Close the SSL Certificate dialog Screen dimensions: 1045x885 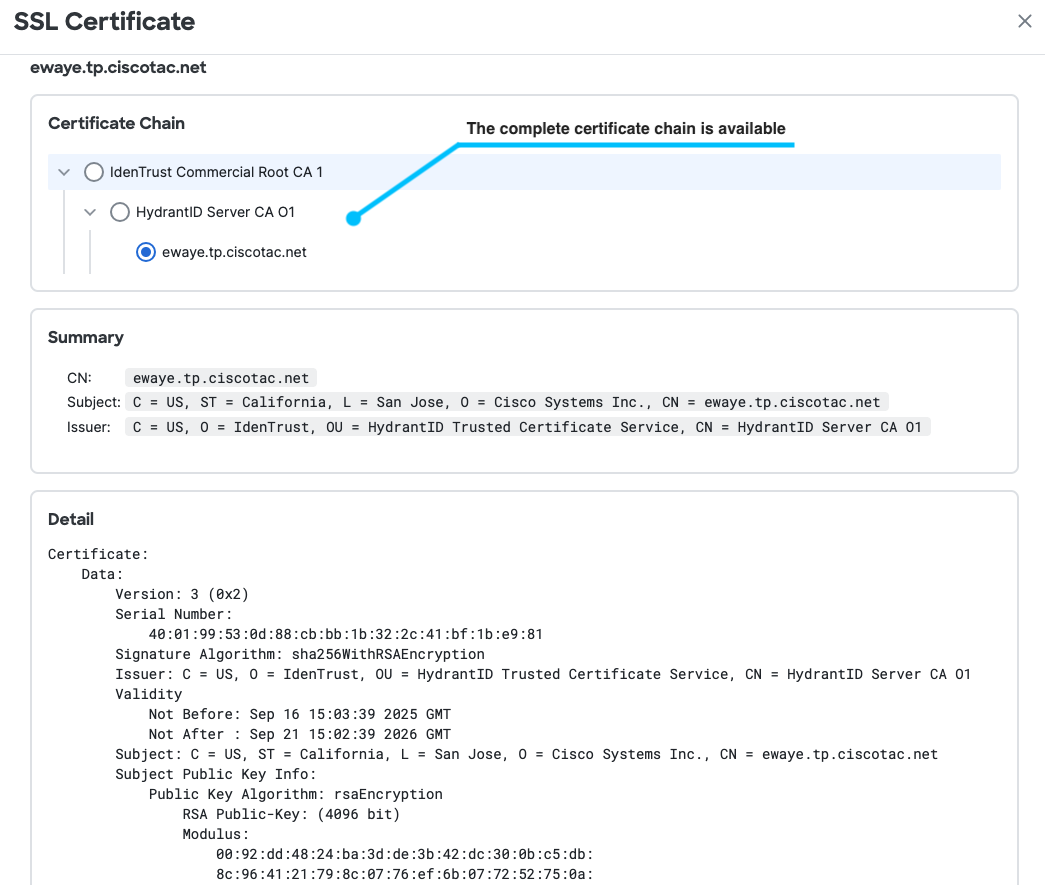1024,20
